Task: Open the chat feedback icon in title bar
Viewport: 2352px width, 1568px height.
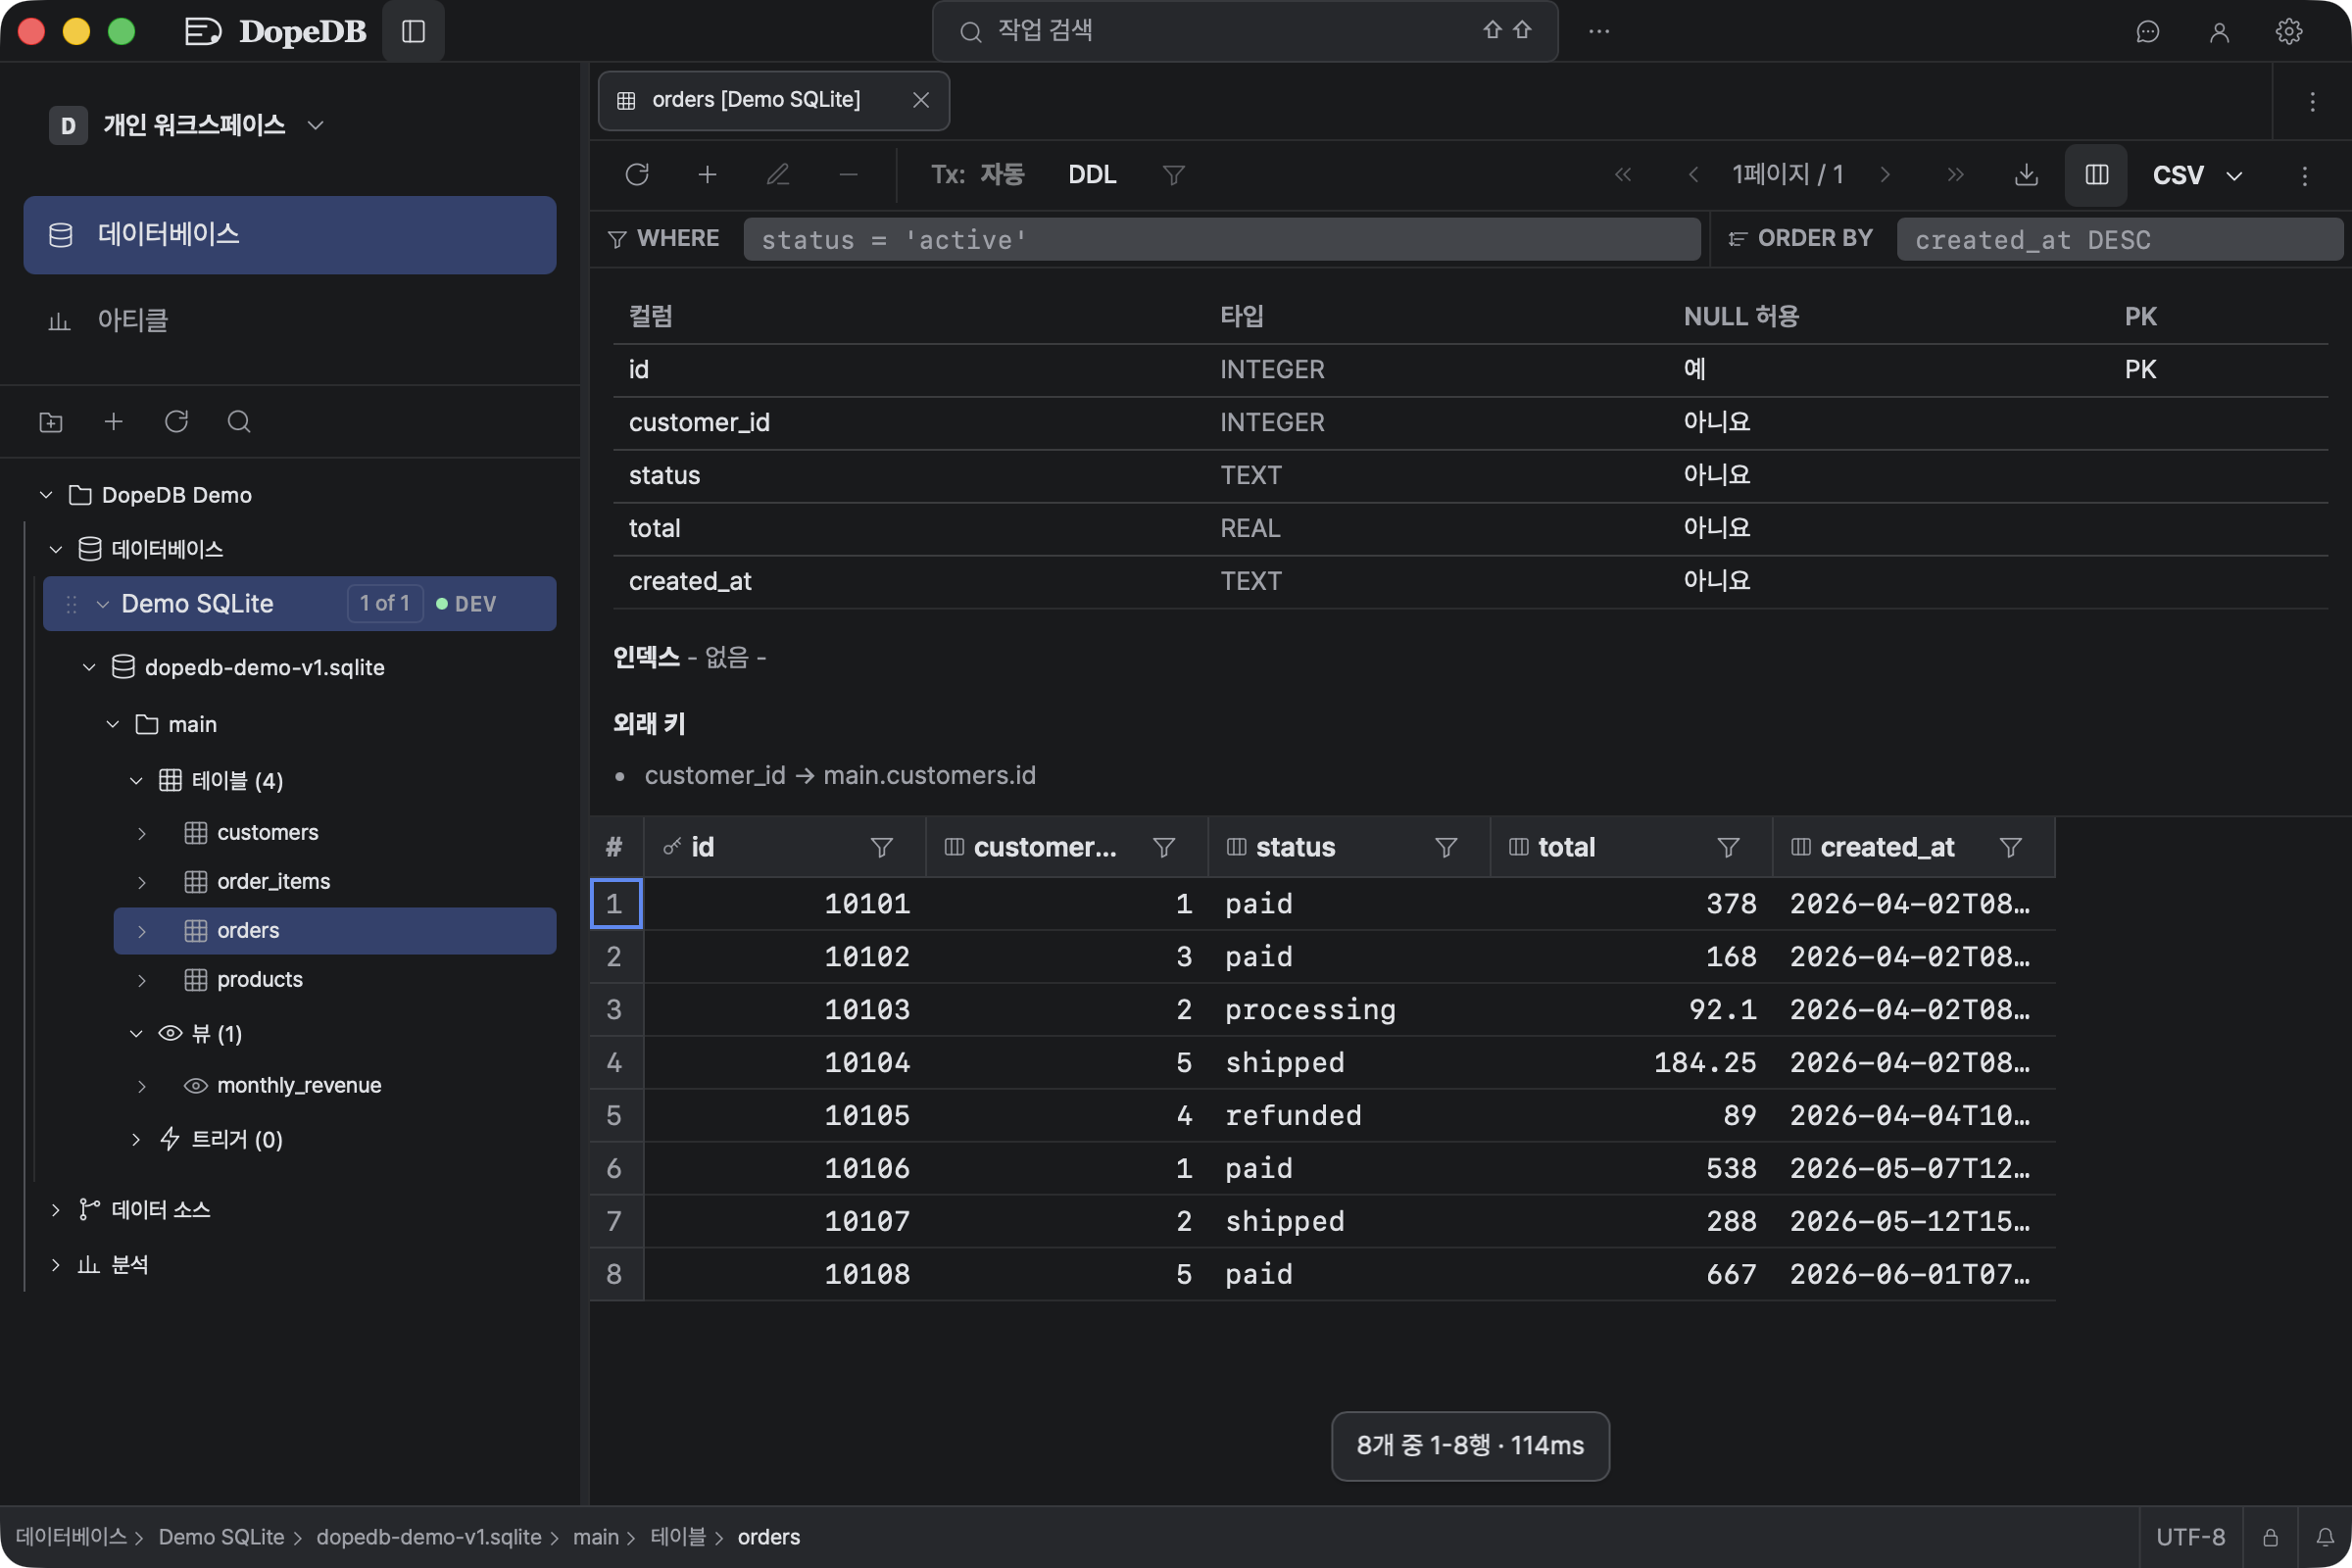Action: pos(2148,32)
